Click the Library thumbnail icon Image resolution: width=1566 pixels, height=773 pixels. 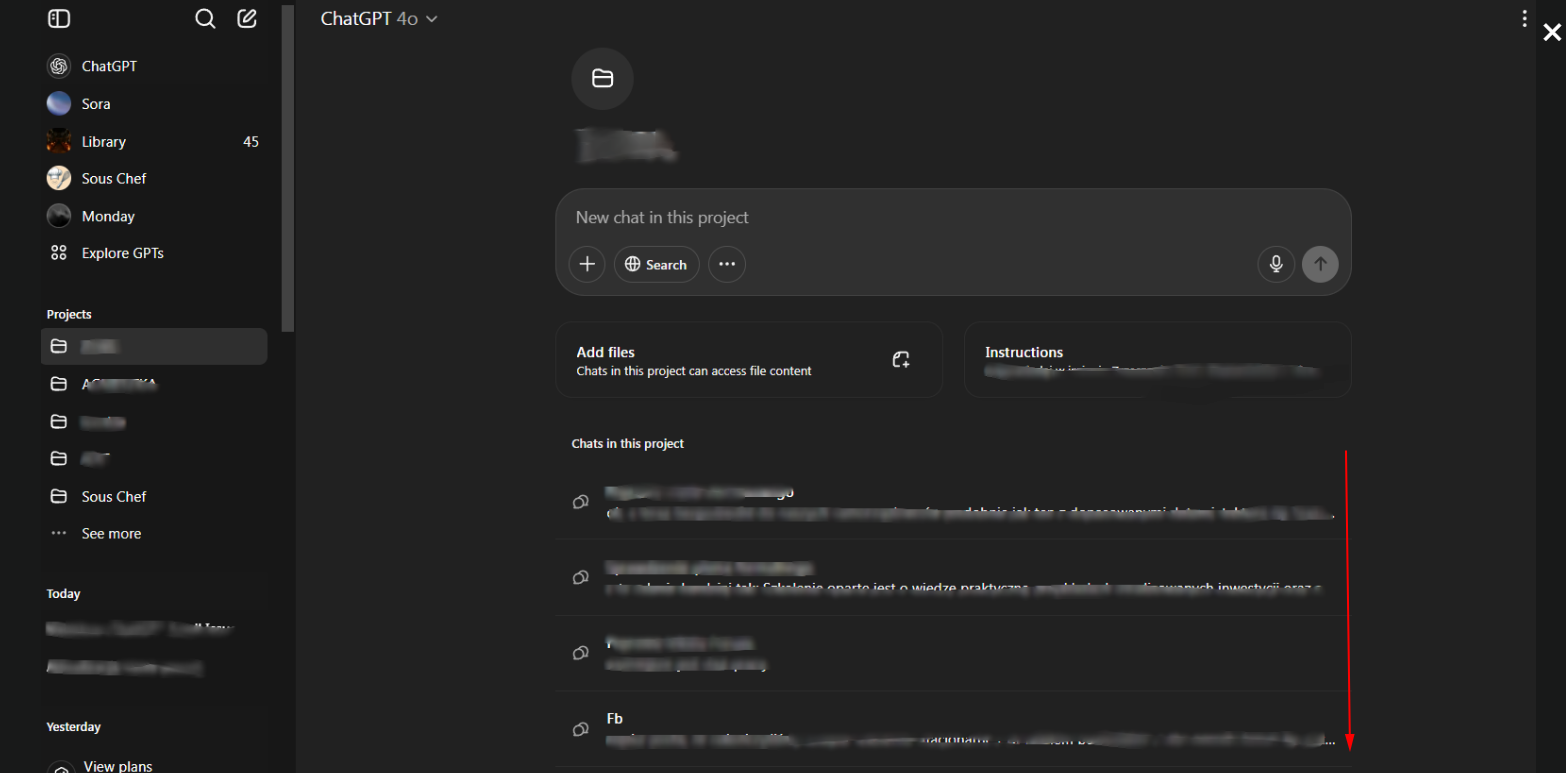click(59, 142)
